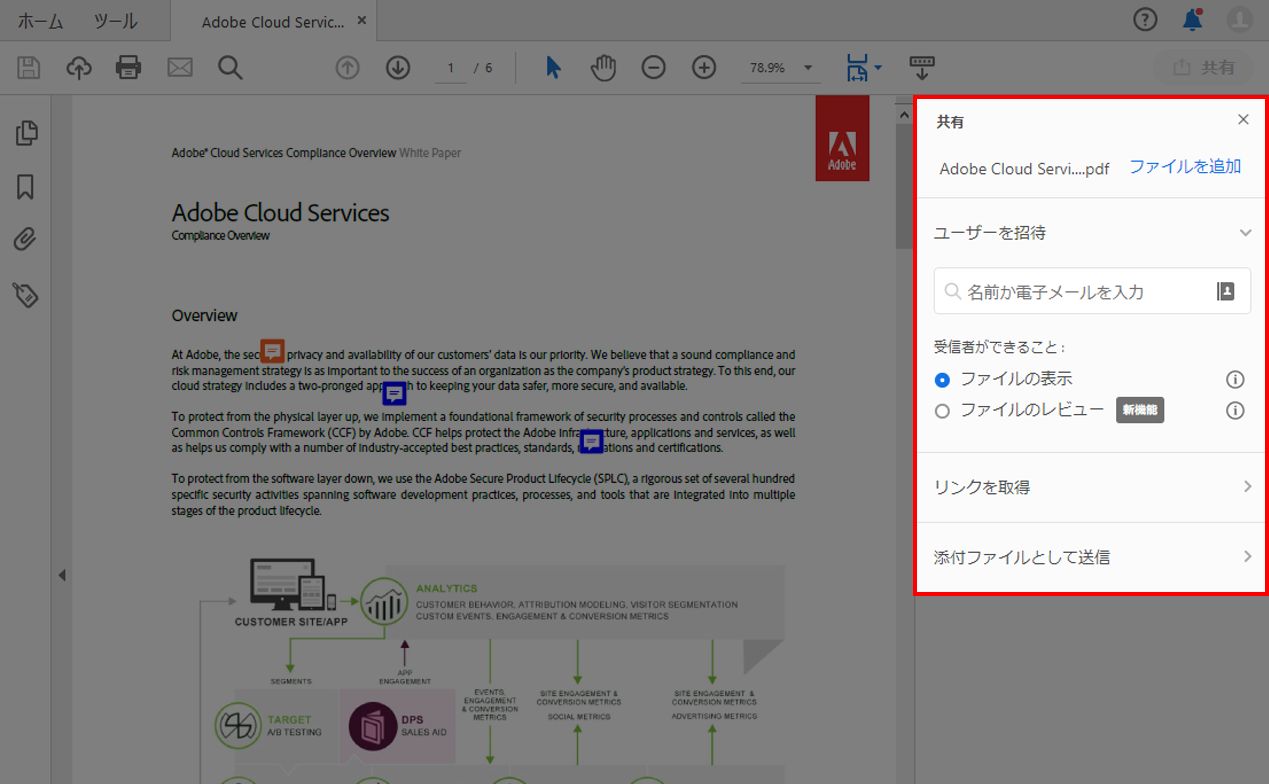1269x784 pixels.
Task: Click the ファイルを追加 link
Action: pyautogui.click(x=1184, y=167)
